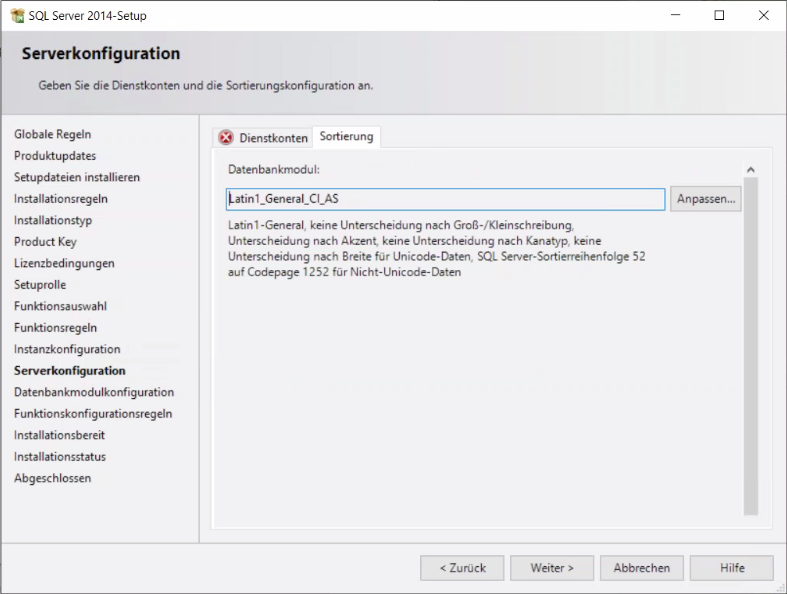The width and height of the screenshot is (787, 594).
Task: Select Globale Regeln step in sidebar
Action: pyautogui.click(x=53, y=134)
